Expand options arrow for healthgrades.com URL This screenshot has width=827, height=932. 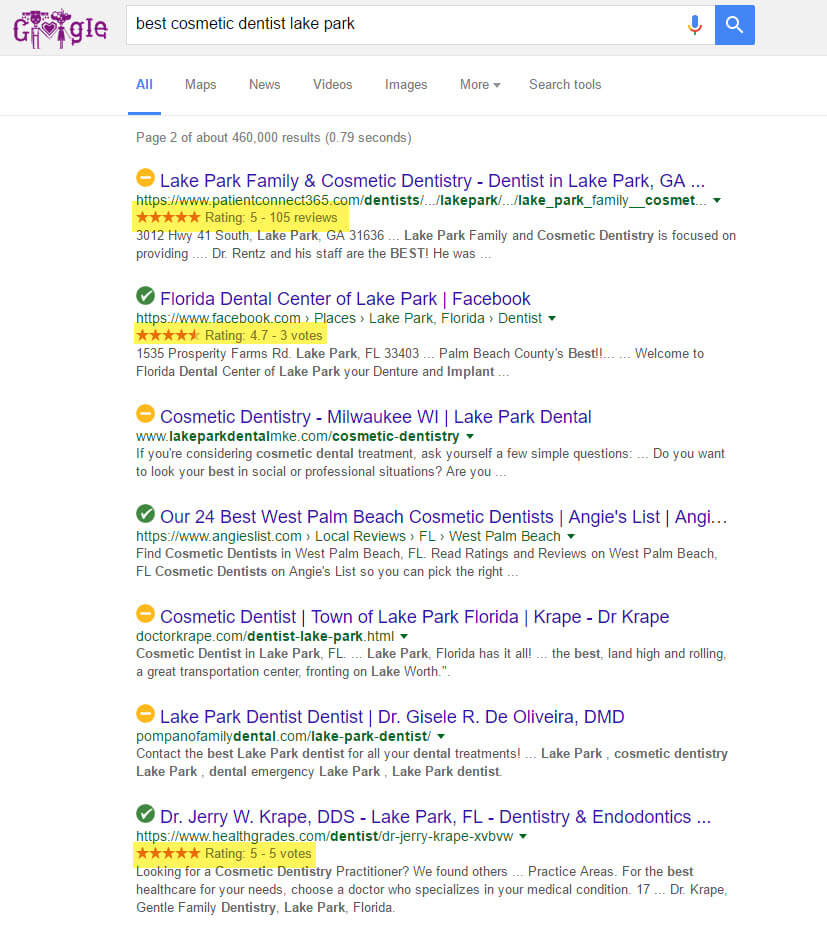[523, 836]
